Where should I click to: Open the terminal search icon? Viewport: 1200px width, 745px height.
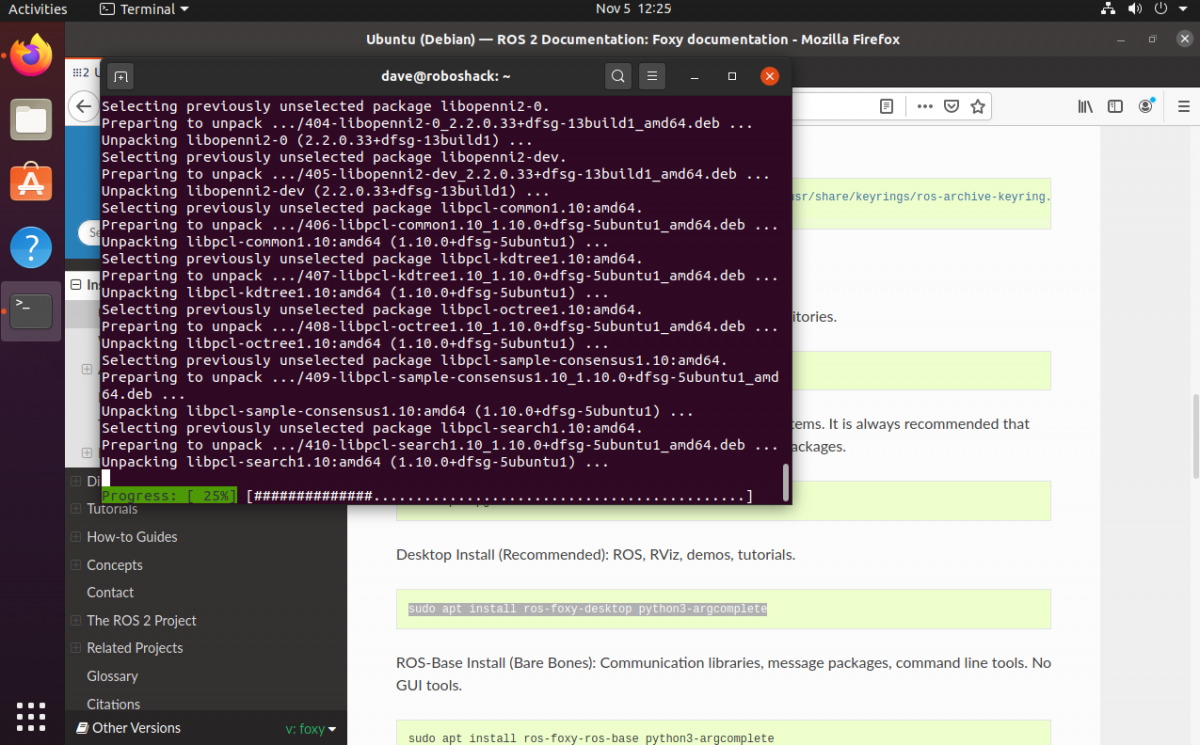618,76
